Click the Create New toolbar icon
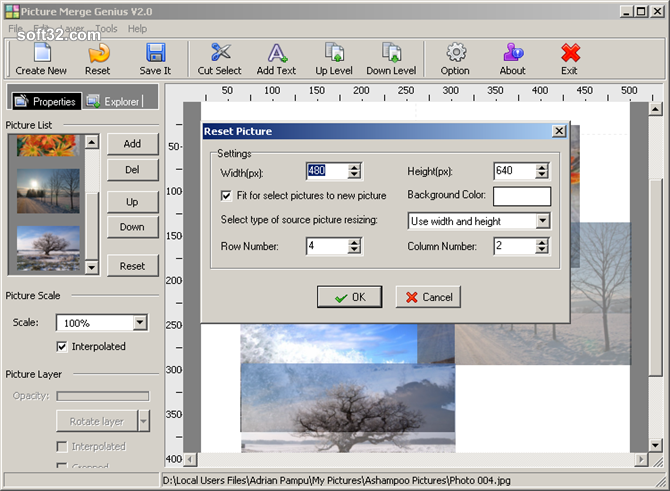Screen dimensions: 670x491 (41, 53)
